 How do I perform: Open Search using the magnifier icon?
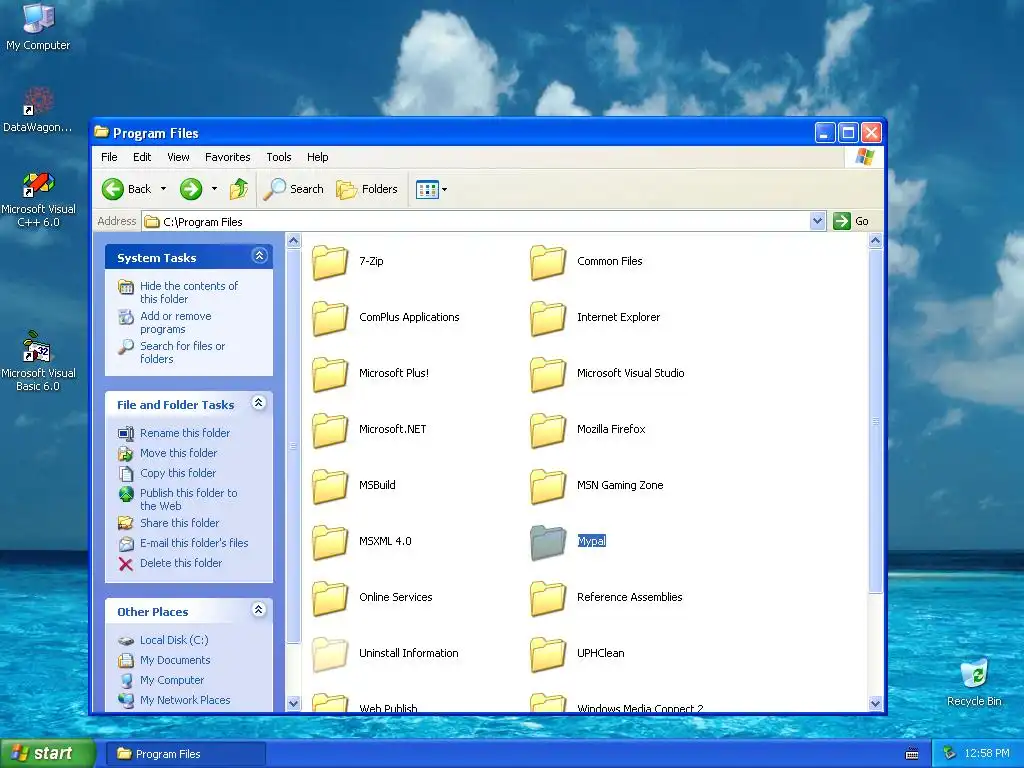coord(275,189)
